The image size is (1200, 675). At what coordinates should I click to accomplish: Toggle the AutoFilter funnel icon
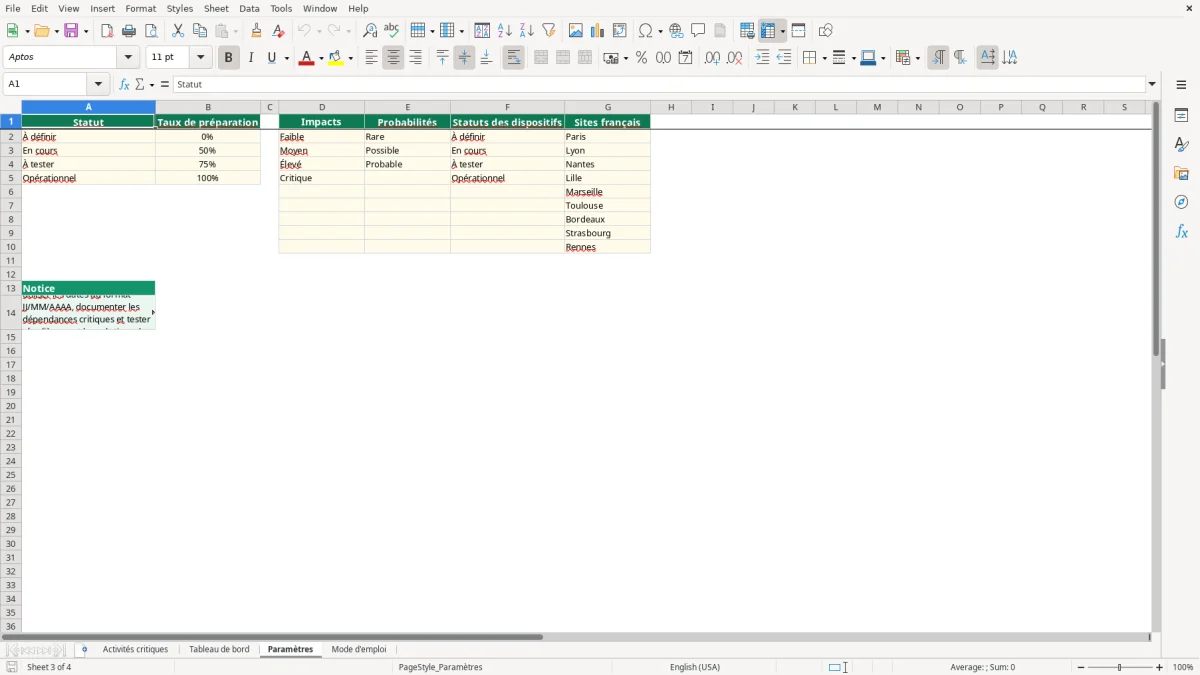549,31
